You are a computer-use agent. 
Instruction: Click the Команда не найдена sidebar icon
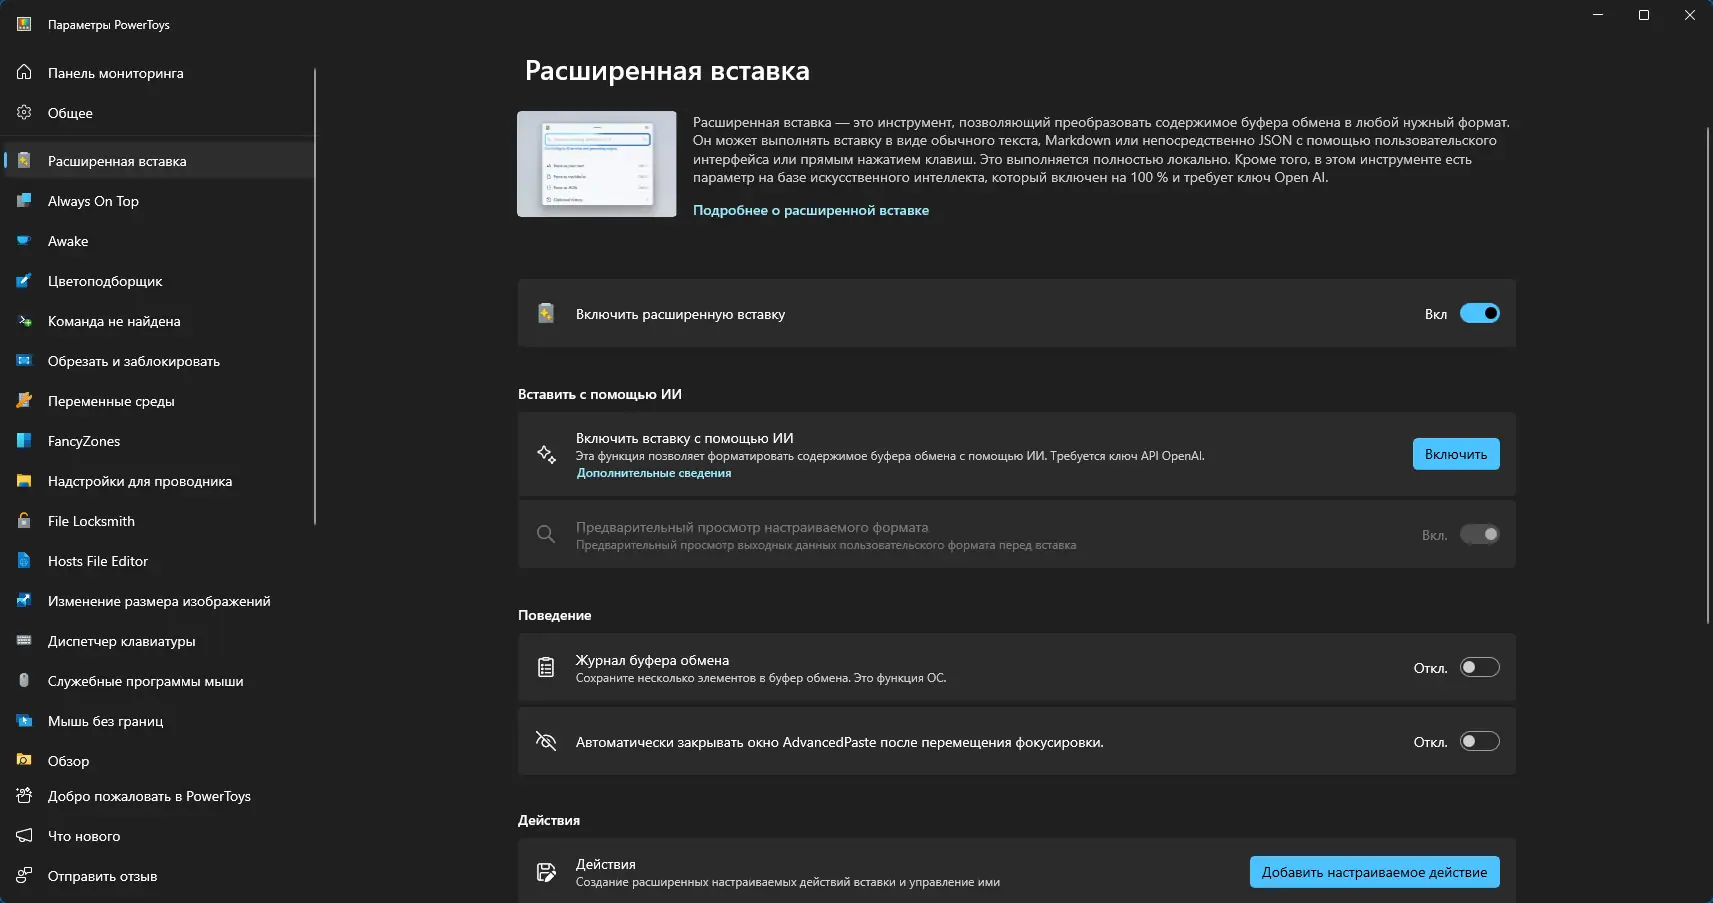[24, 321]
